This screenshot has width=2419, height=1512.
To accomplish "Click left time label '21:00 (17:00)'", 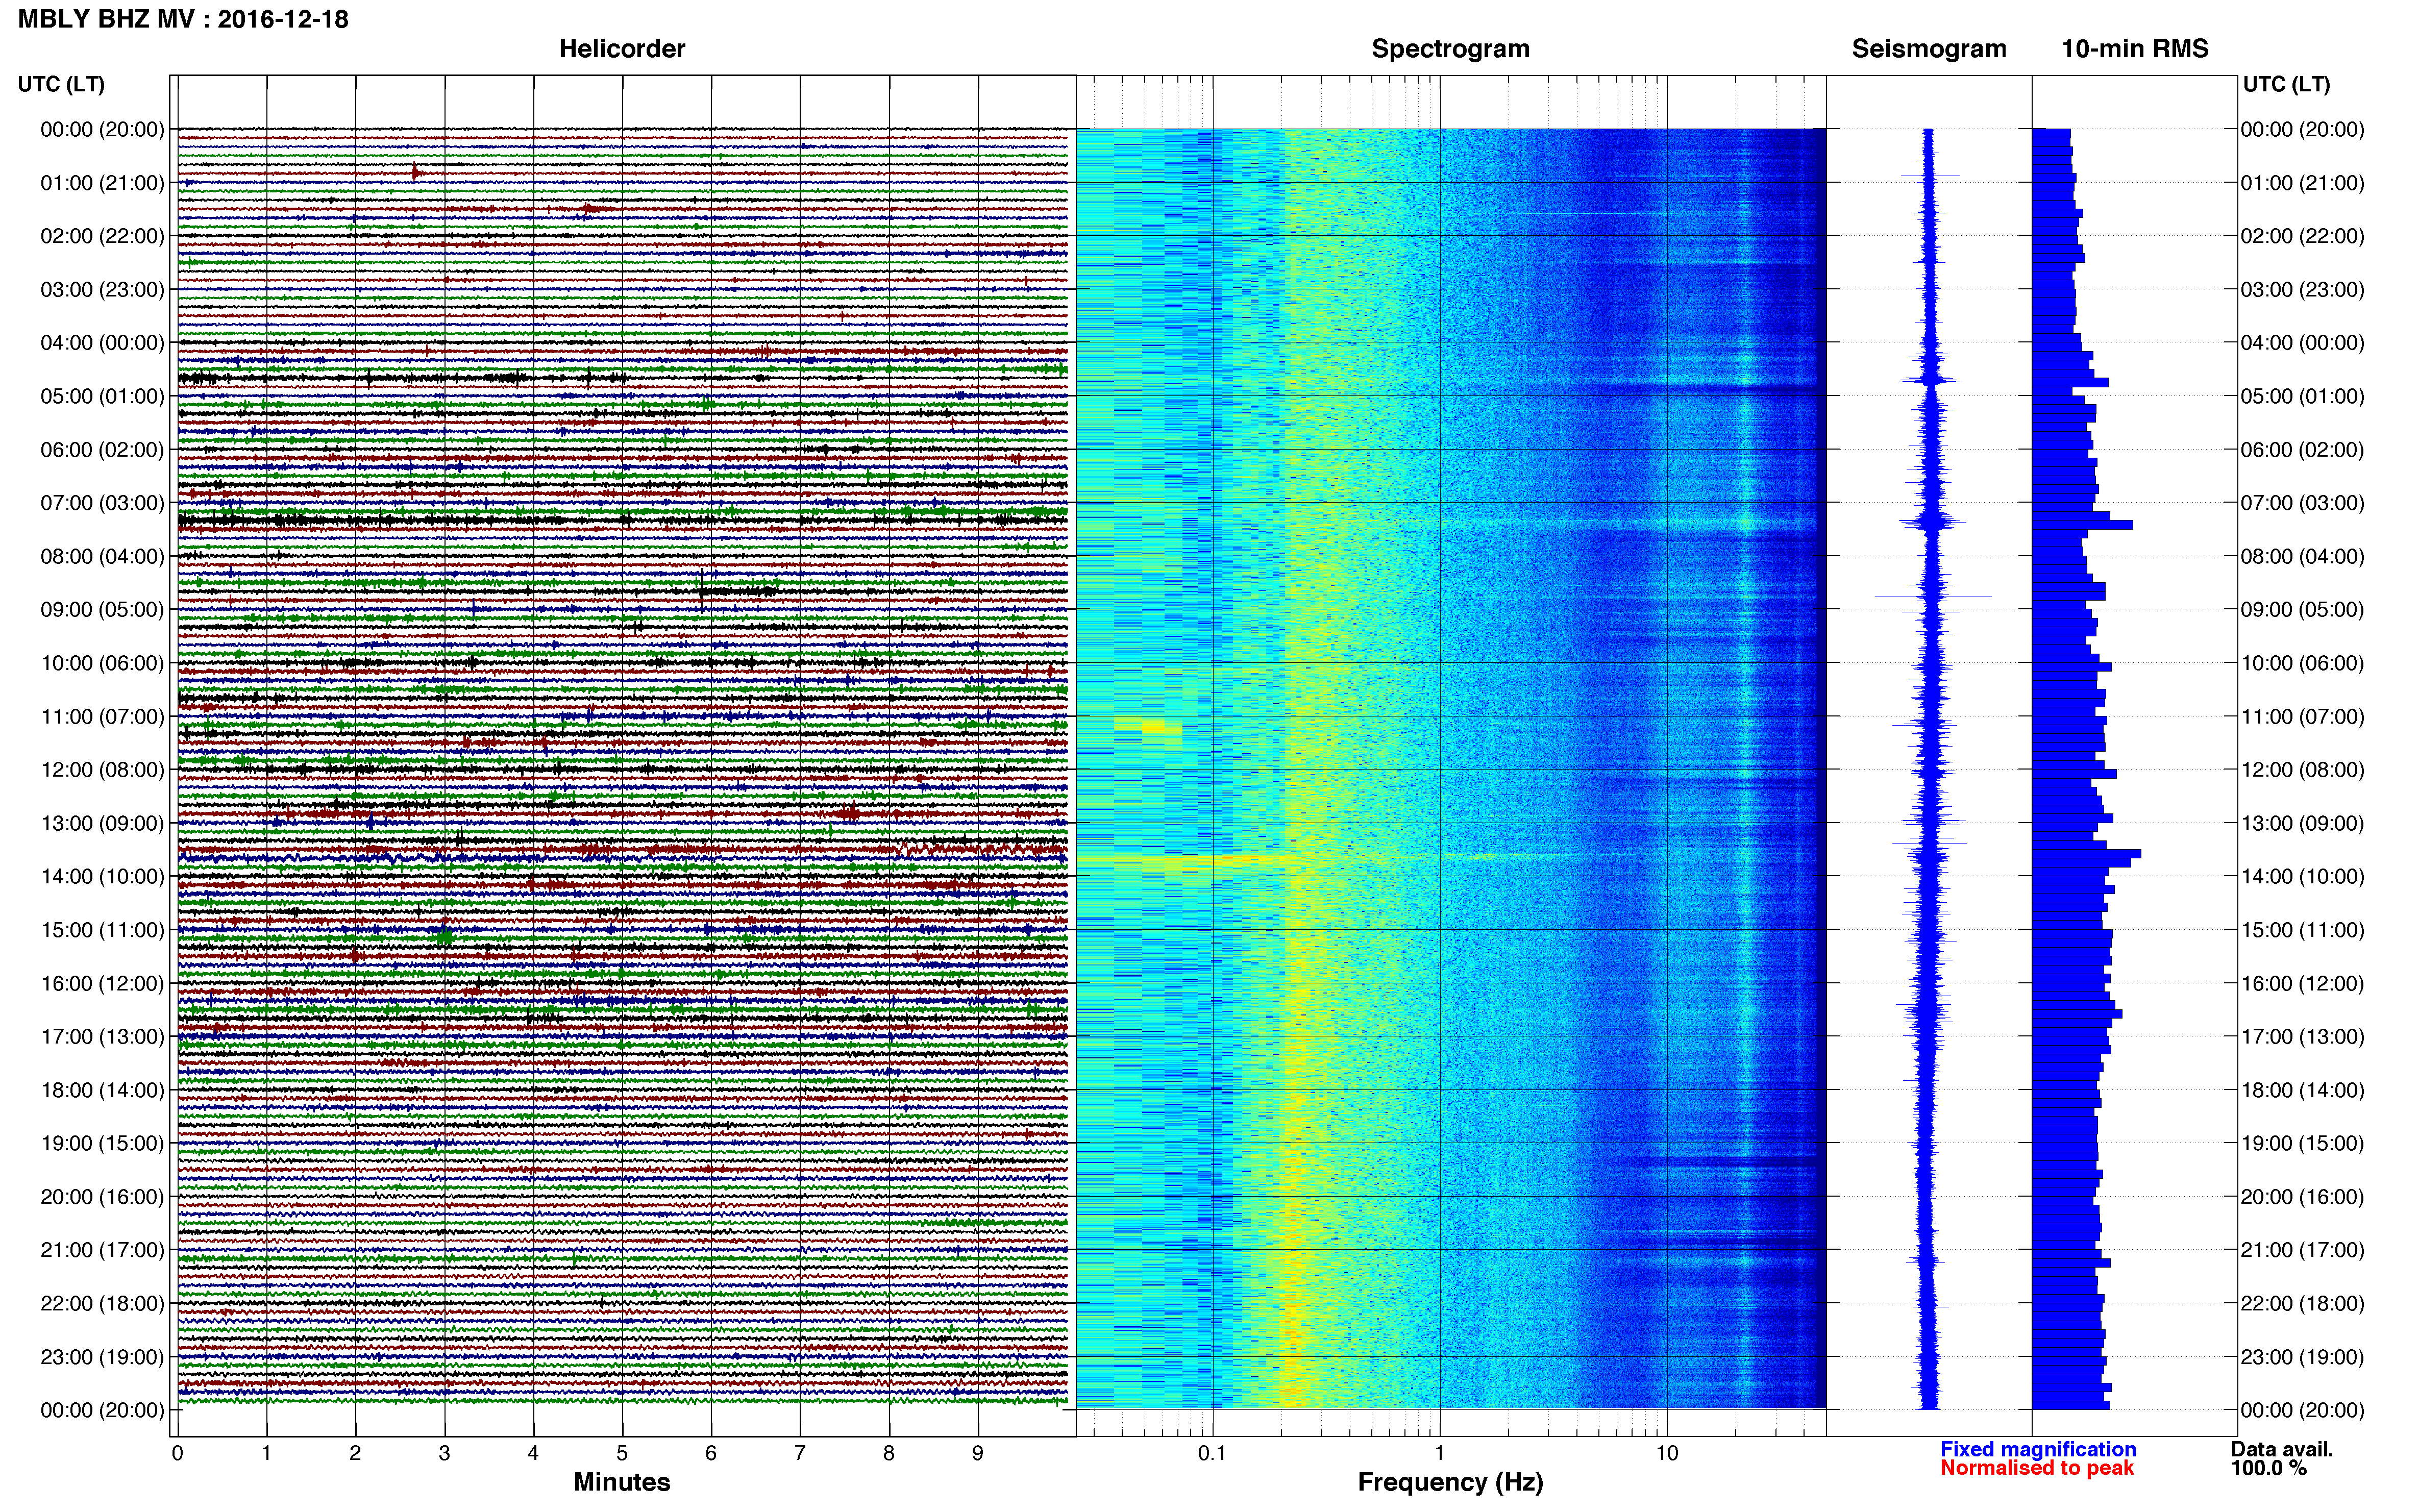I will point(102,1250).
